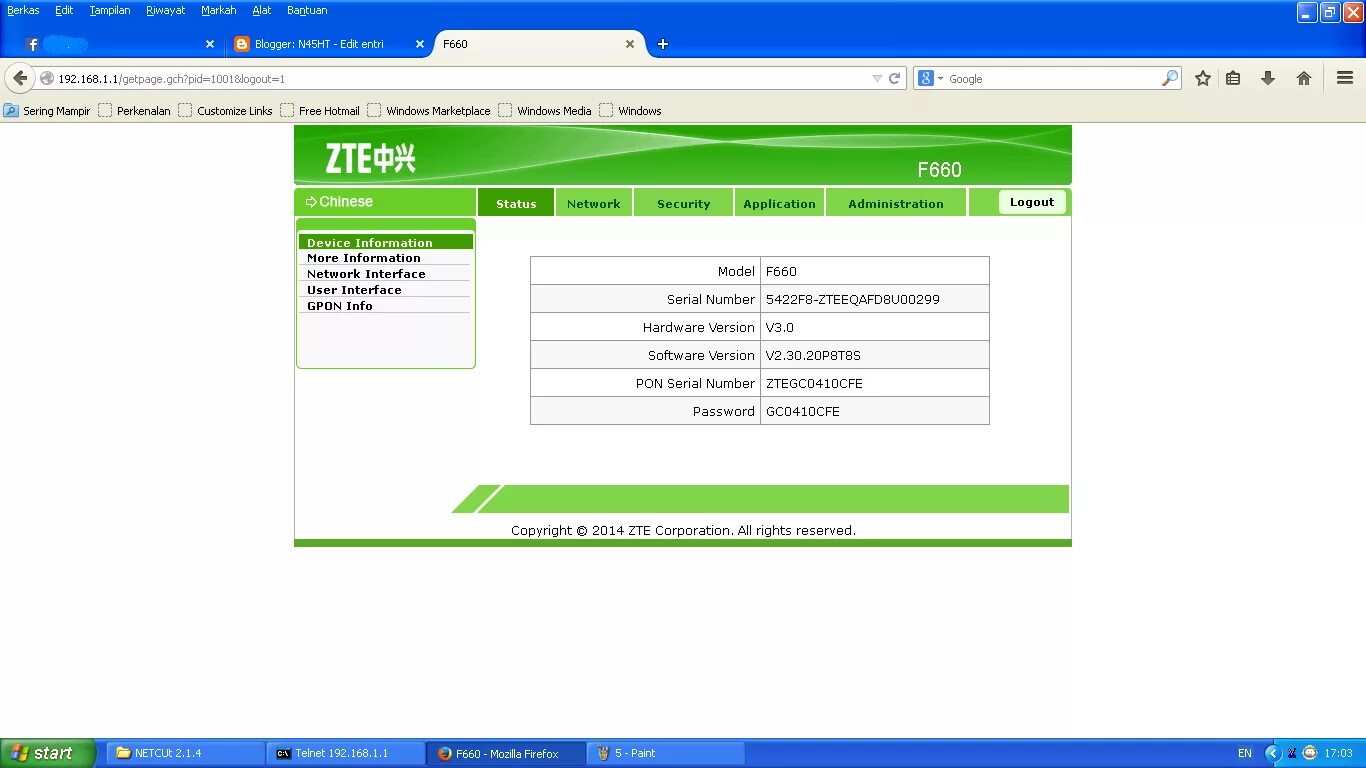Open the Windows Marketplace bookmark

coord(429,111)
